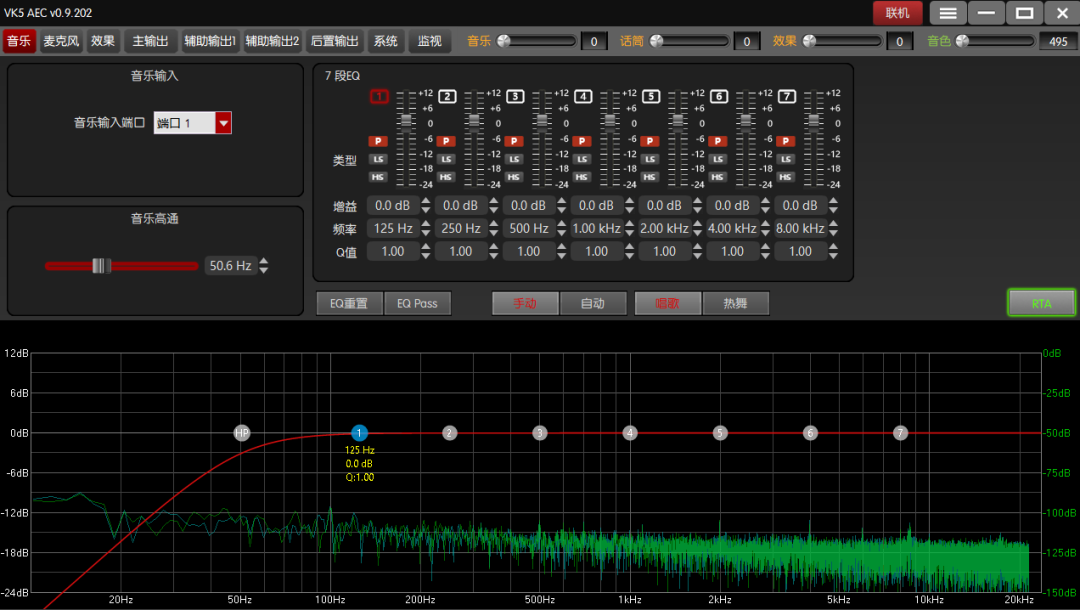This screenshot has width=1080, height=610.
Task: Set band 7 type to P (peak)
Action: [785, 141]
